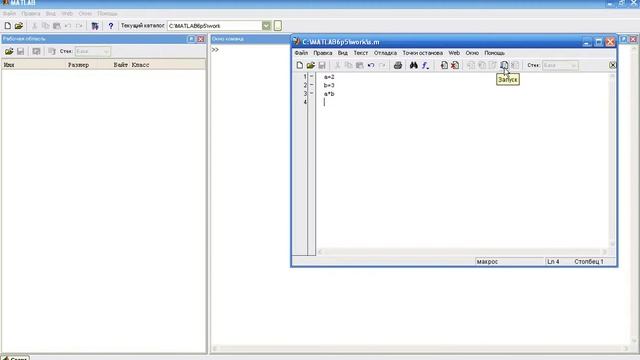The width and height of the screenshot is (640, 360).
Task: Open editor Правка menu
Action: coord(322,53)
